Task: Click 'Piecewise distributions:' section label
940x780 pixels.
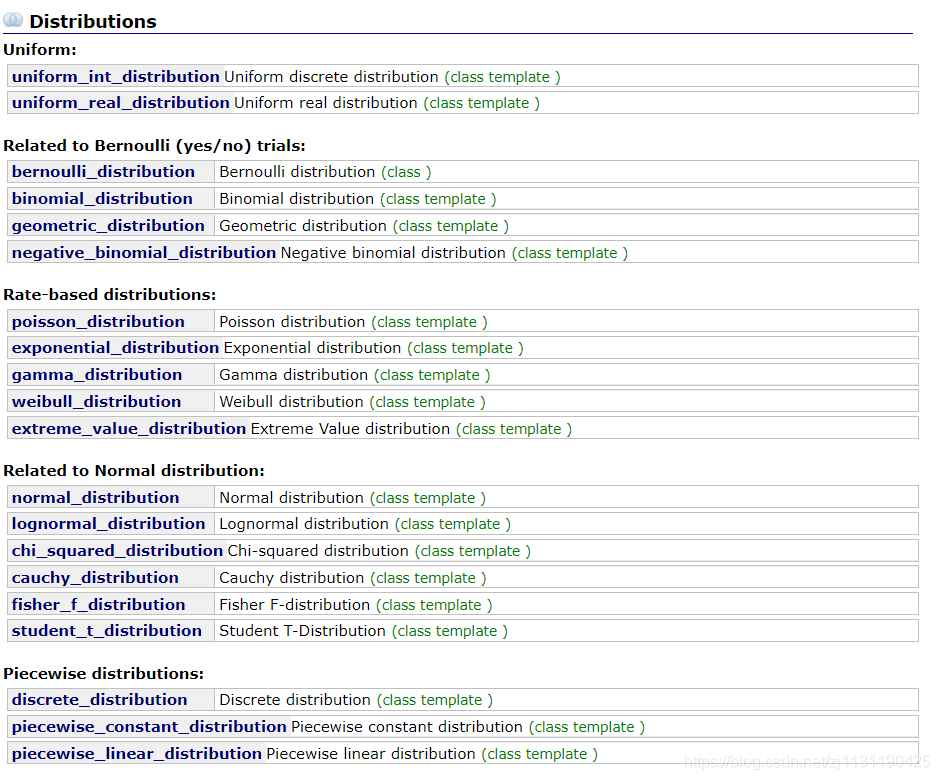Action: [x=104, y=674]
